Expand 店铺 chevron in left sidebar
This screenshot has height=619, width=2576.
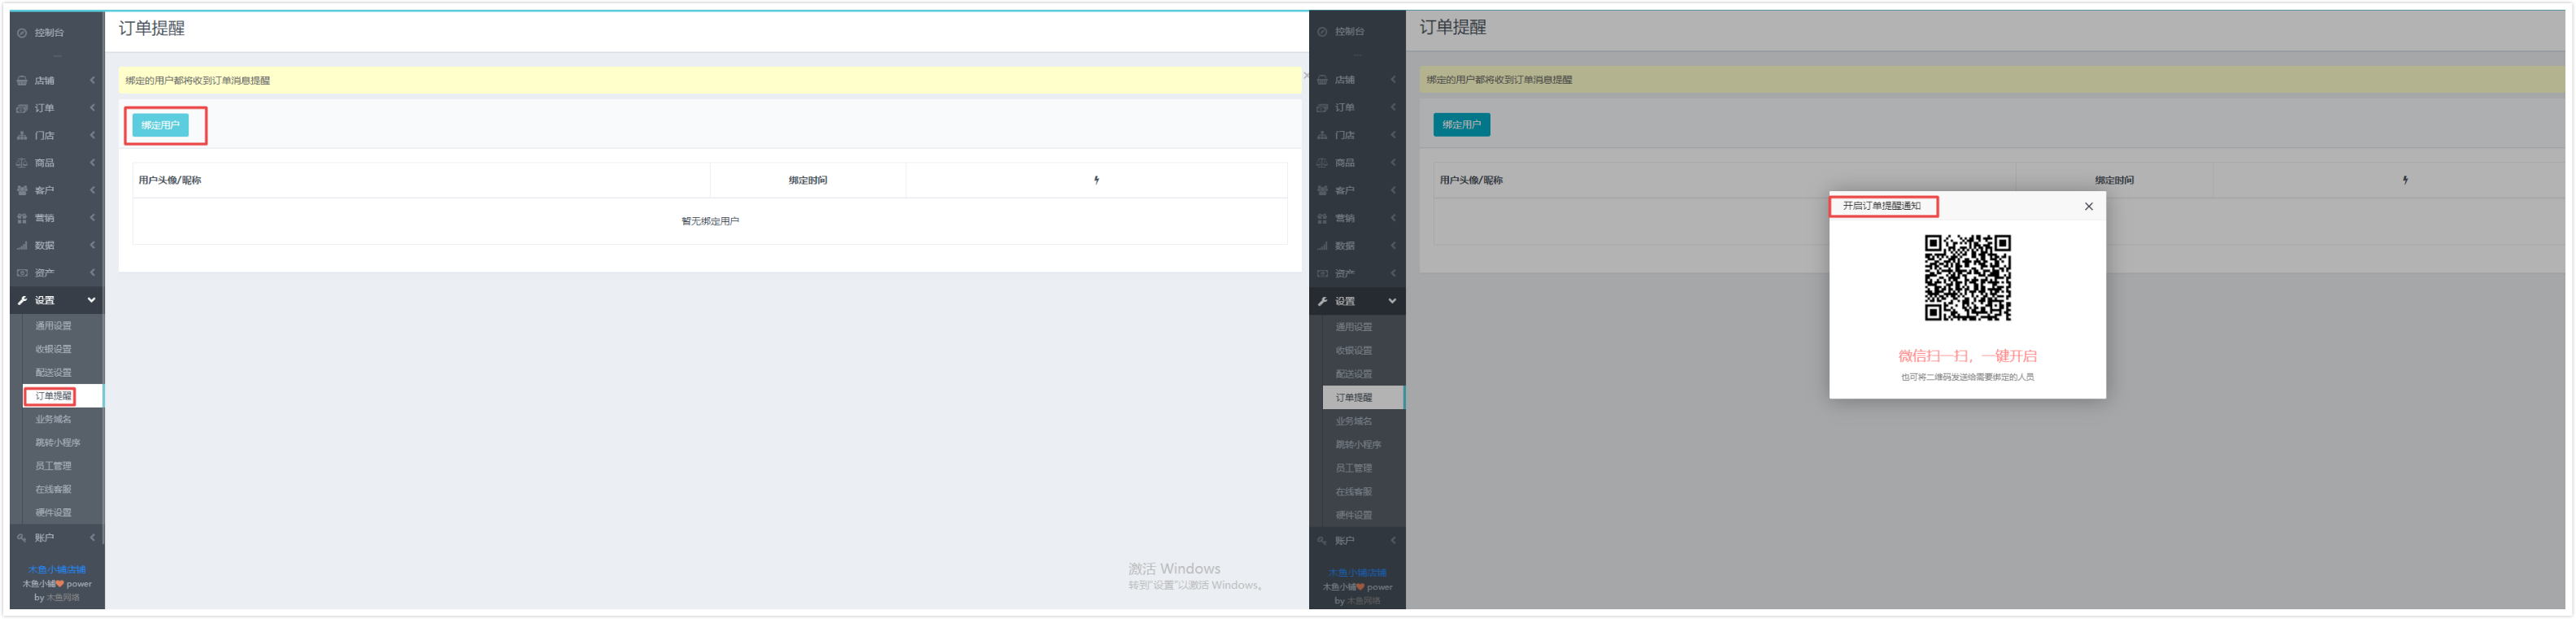pyautogui.click(x=92, y=81)
